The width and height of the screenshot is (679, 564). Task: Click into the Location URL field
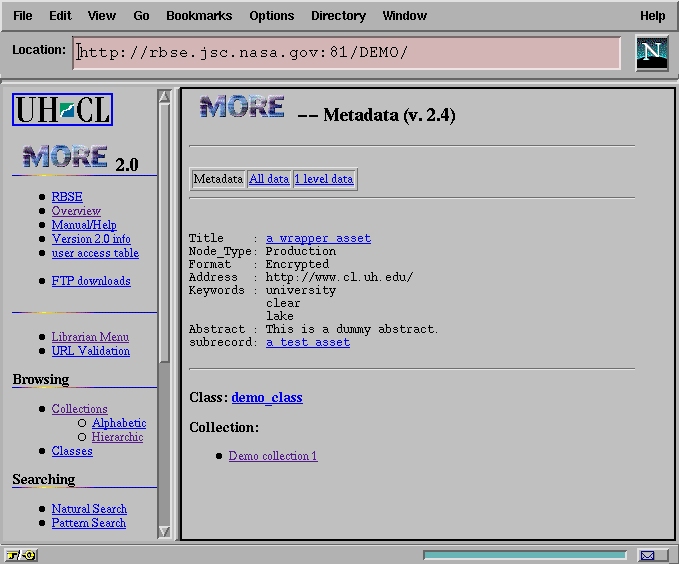[346, 53]
